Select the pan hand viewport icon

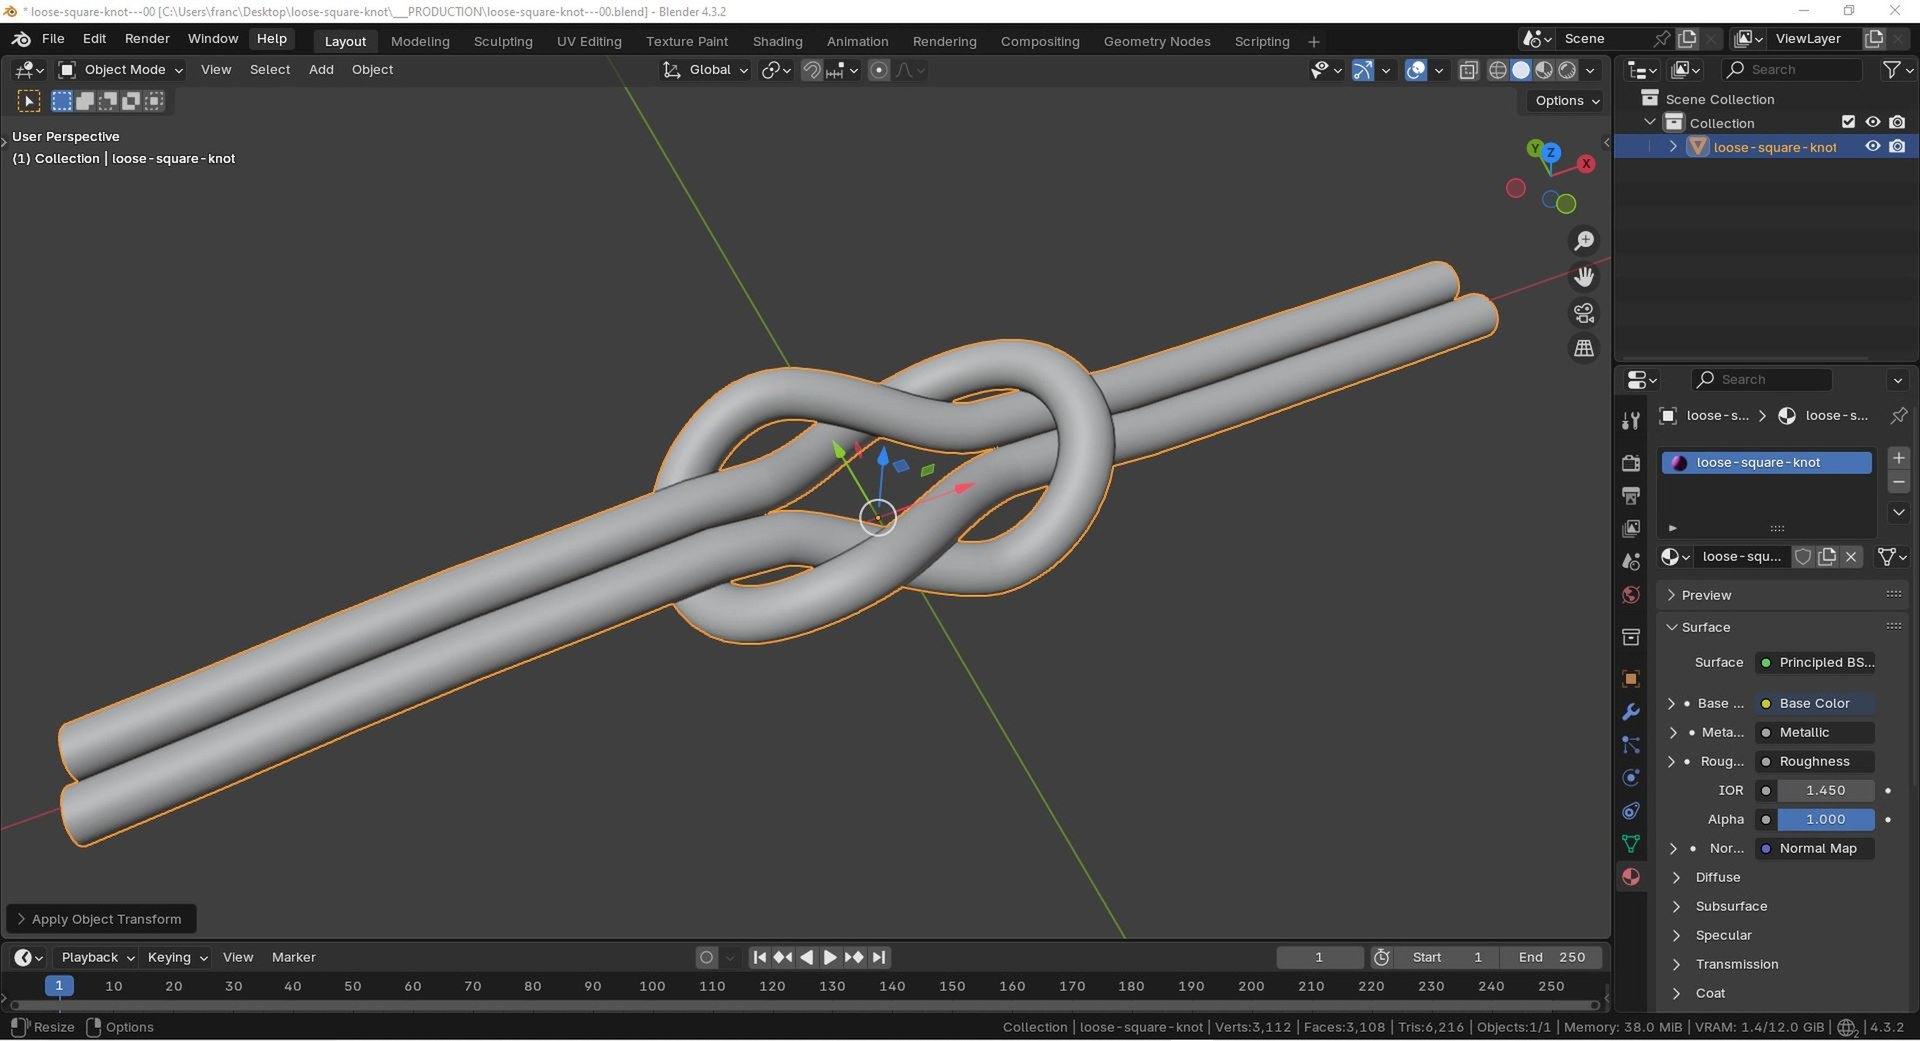coord(1584,277)
